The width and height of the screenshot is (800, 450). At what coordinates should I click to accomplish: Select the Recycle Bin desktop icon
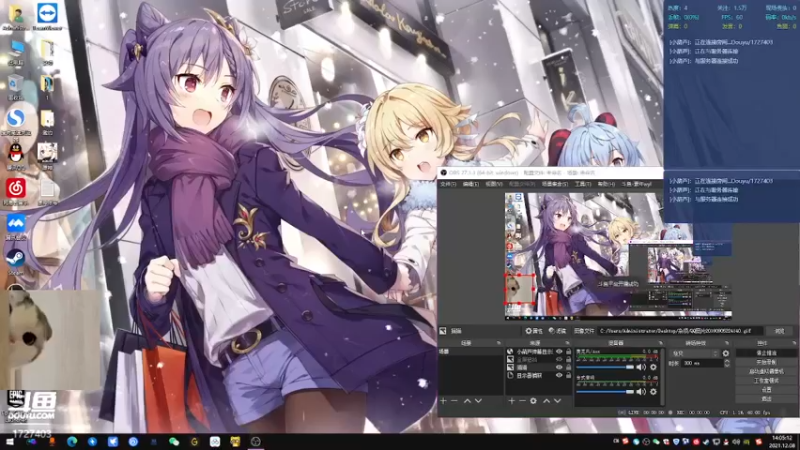[16, 87]
